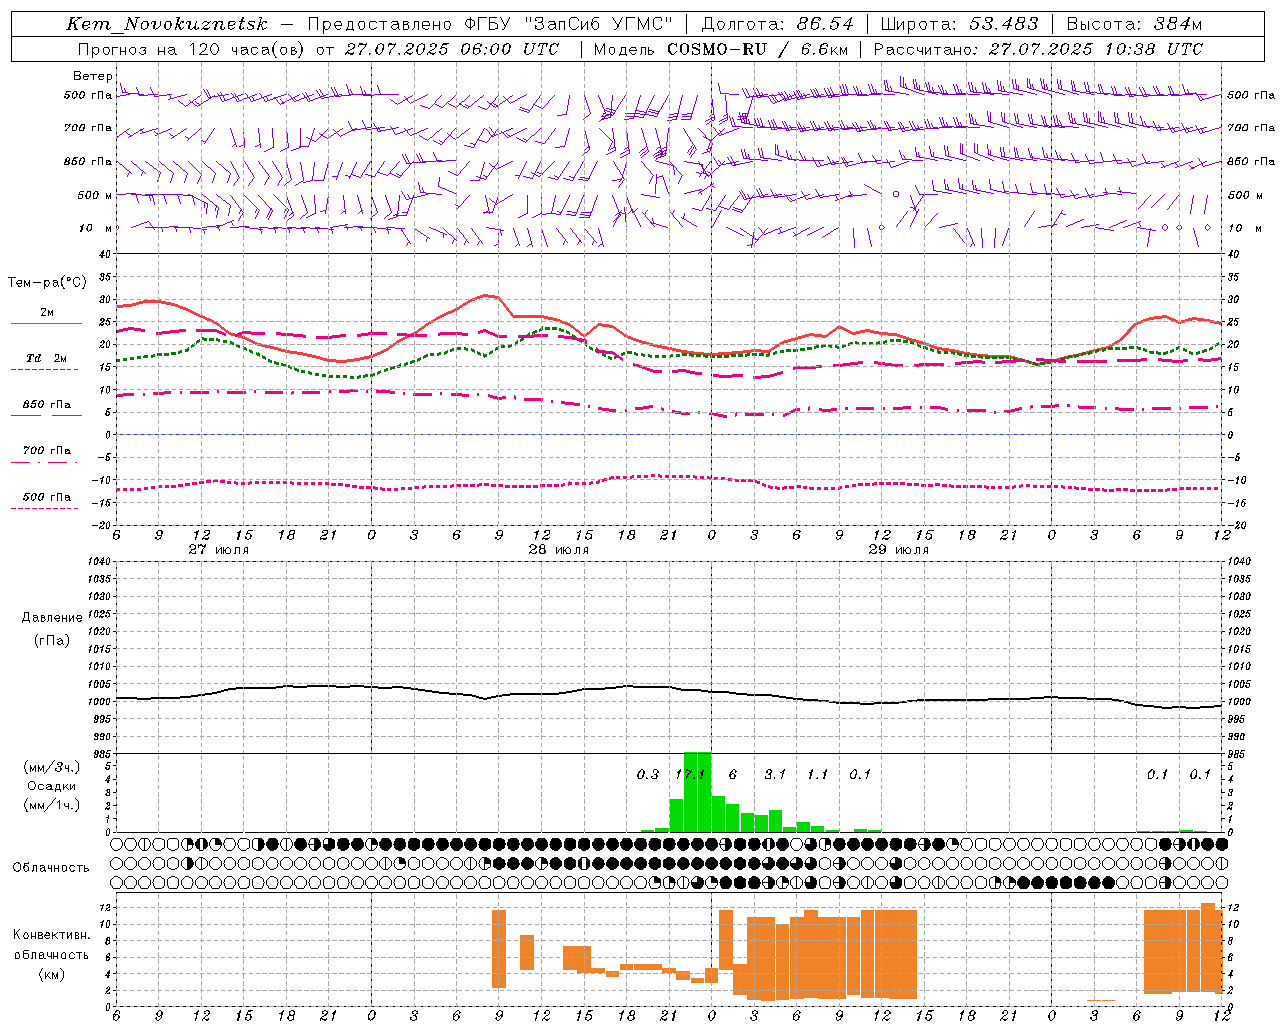Select the (мм/3ч.) precipitation unit label
Screen dimensions: 1280x1024
pos(52,767)
